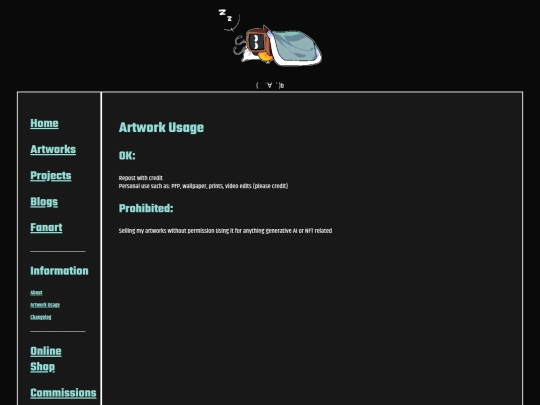Open the About information link

coord(36,293)
